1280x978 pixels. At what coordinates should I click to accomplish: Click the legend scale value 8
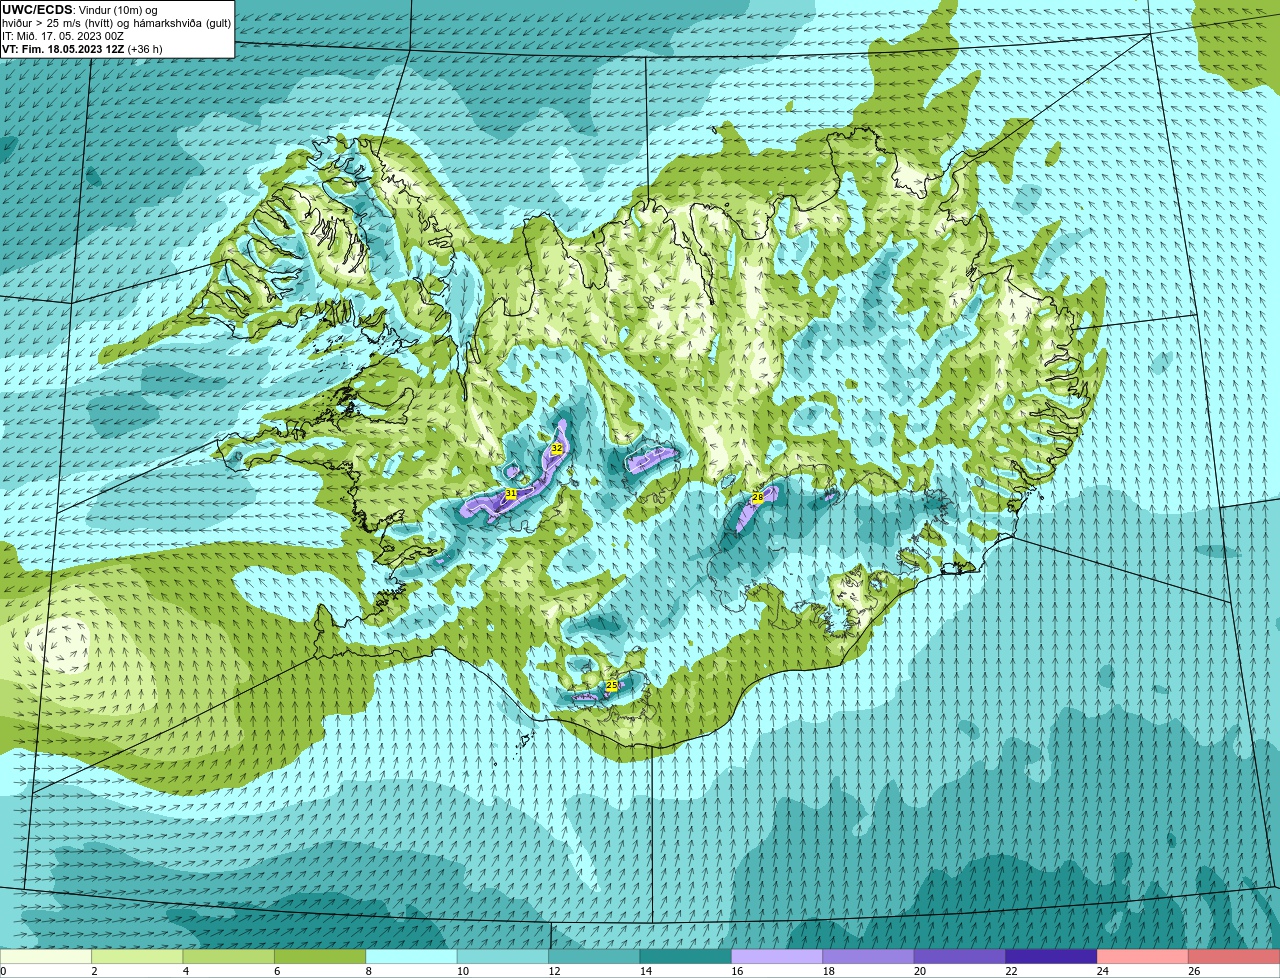click(x=368, y=971)
